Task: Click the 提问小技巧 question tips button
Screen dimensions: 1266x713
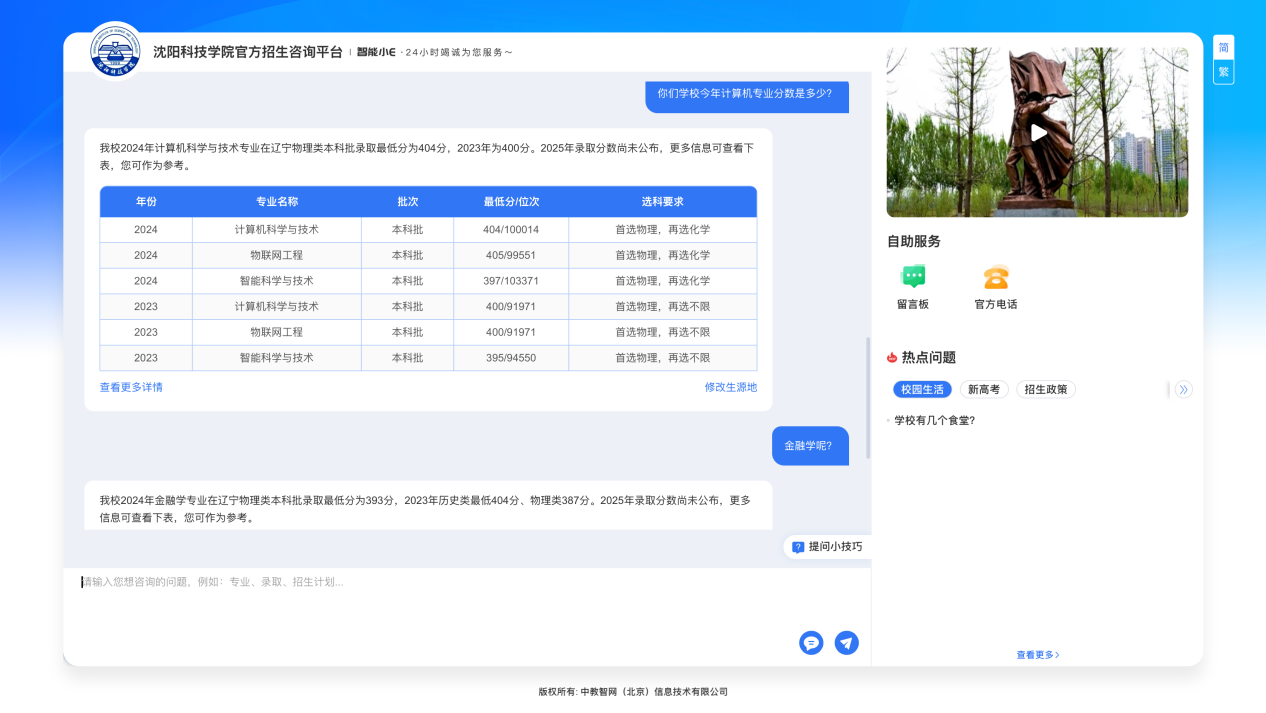Action: 826,547
